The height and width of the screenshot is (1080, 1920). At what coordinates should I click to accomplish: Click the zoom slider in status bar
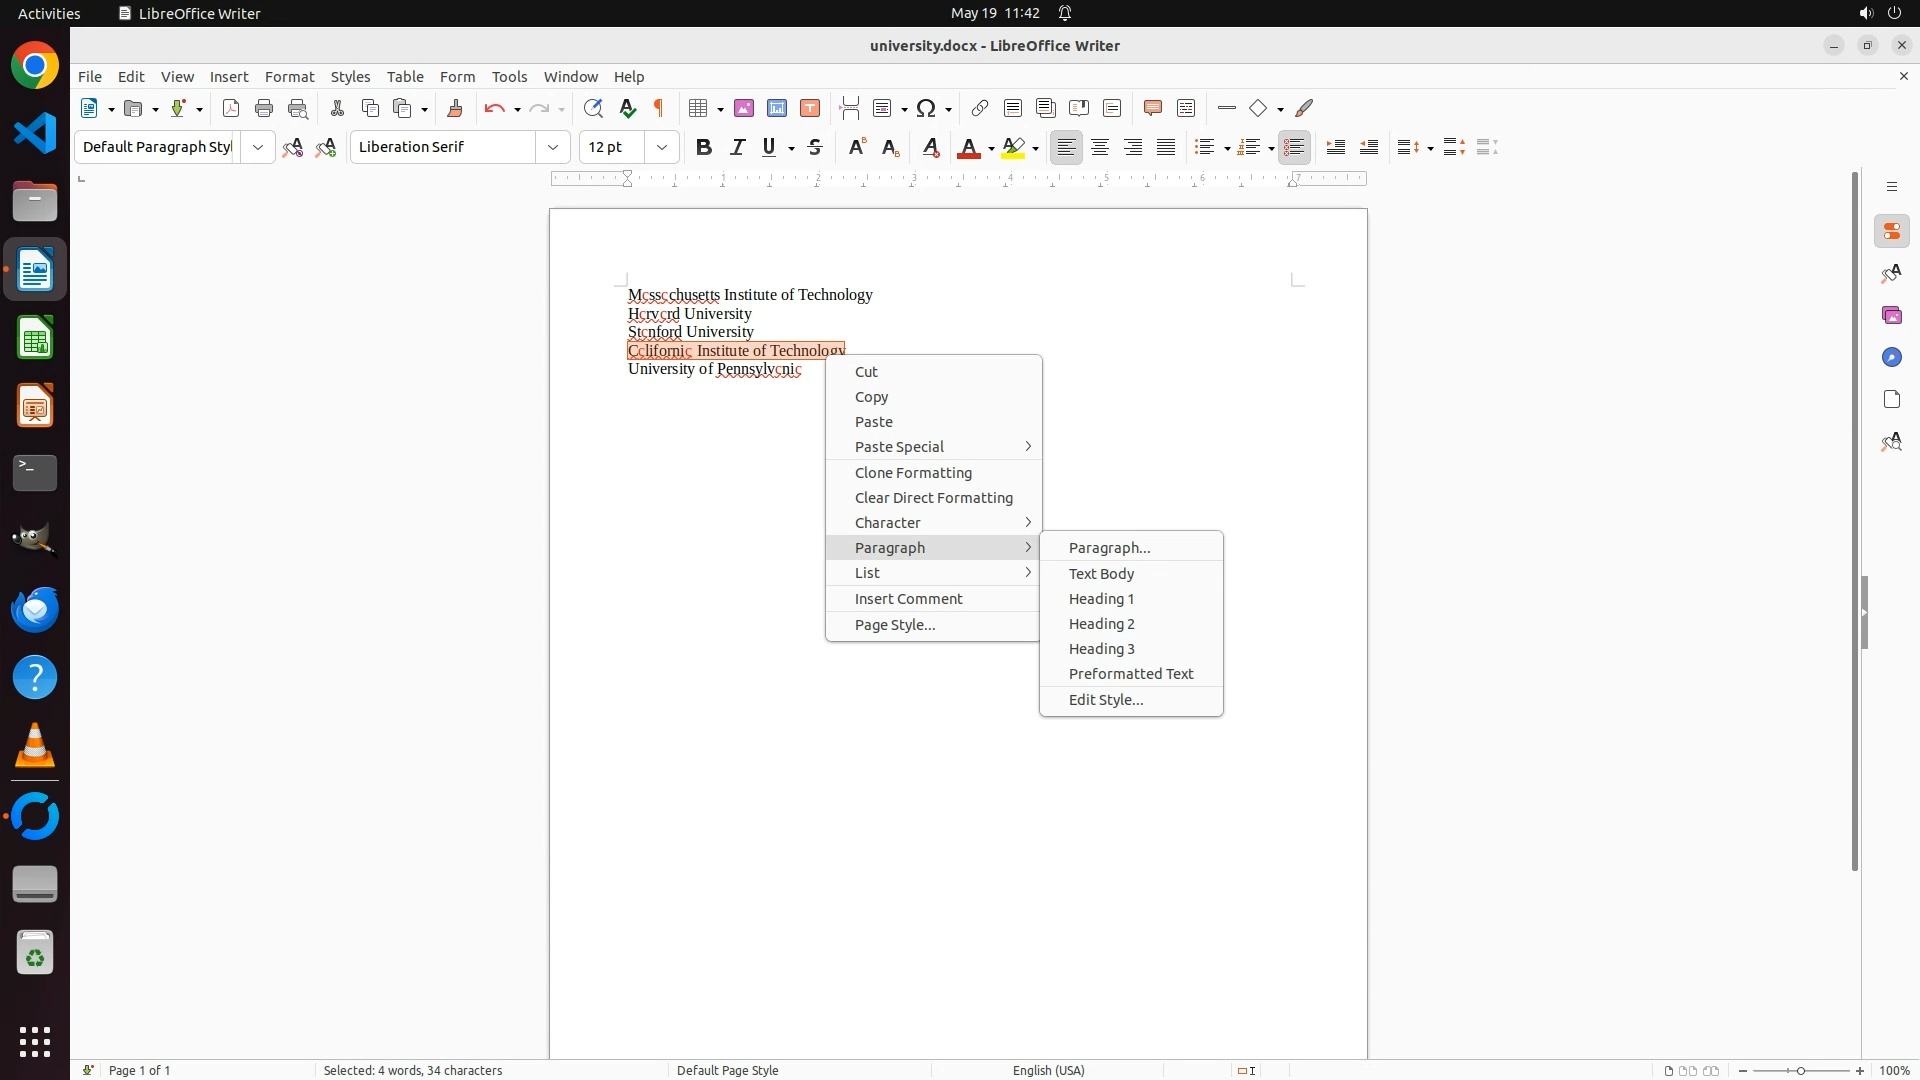click(1801, 1070)
